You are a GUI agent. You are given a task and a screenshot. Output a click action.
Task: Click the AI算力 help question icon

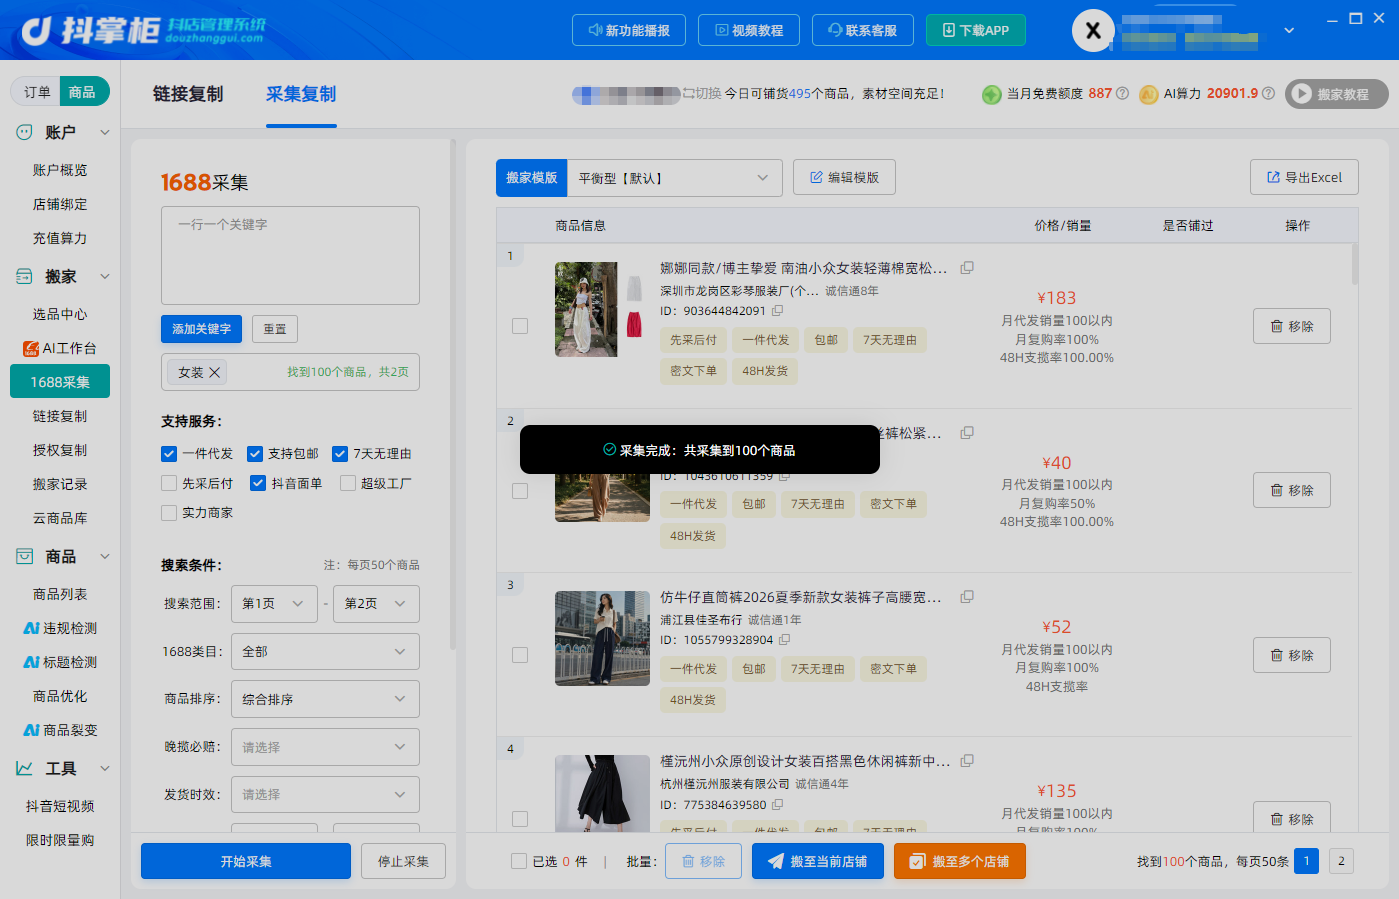pyautogui.click(x=1268, y=93)
